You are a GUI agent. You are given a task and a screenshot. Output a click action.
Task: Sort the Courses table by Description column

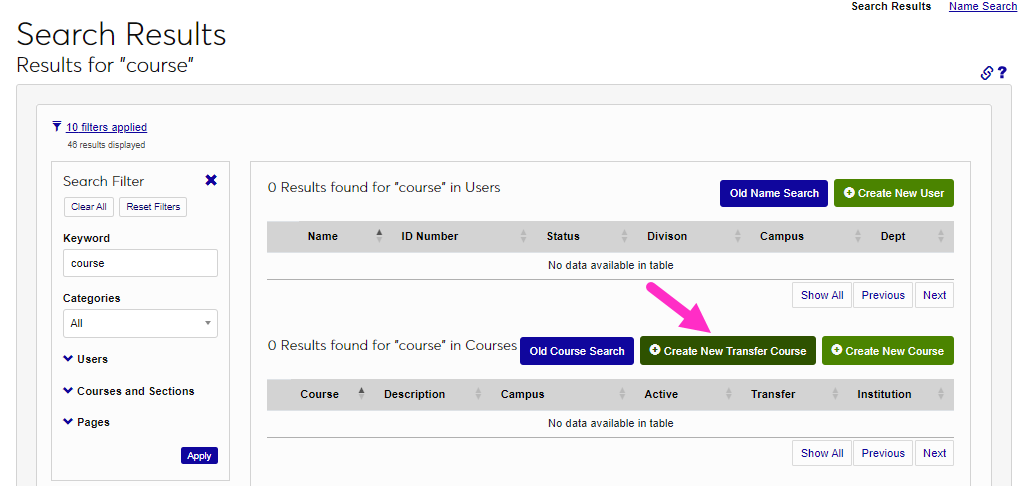coord(415,394)
